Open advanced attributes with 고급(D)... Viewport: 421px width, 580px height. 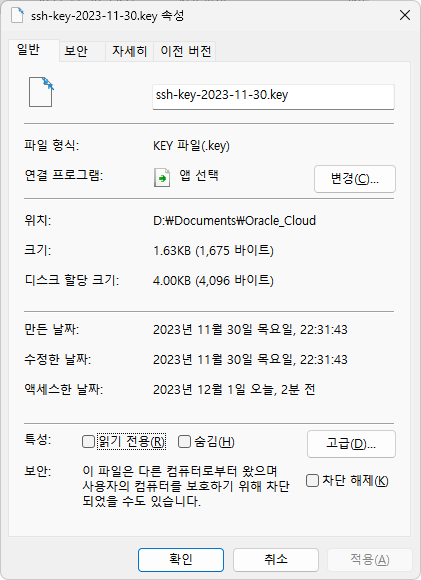pyautogui.click(x=351, y=444)
